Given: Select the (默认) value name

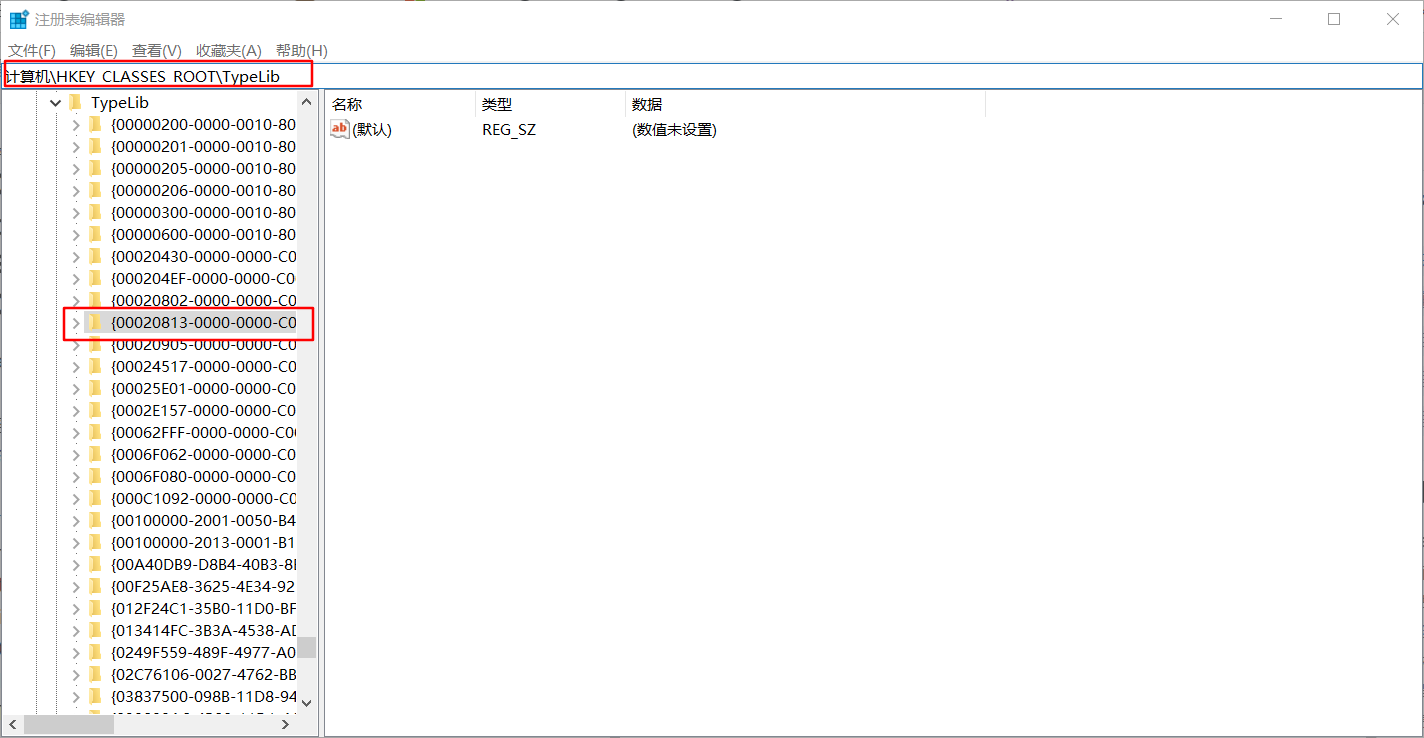Looking at the screenshot, I should click(372, 130).
